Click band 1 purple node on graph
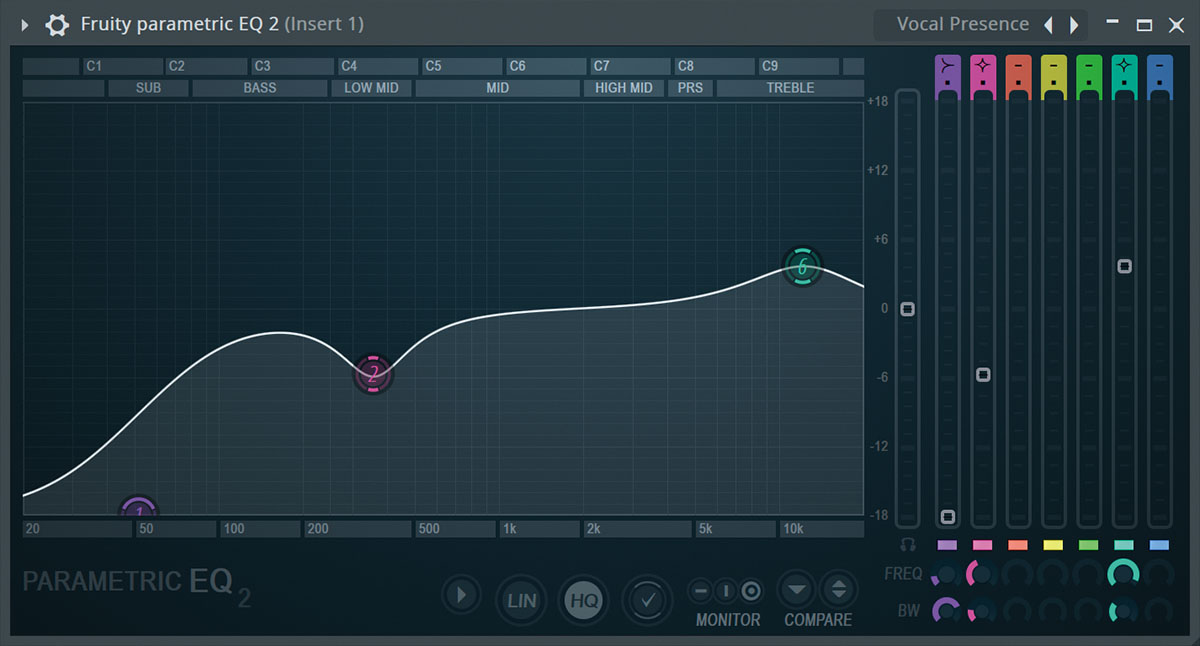The width and height of the screenshot is (1200, 646). (139, 506)
